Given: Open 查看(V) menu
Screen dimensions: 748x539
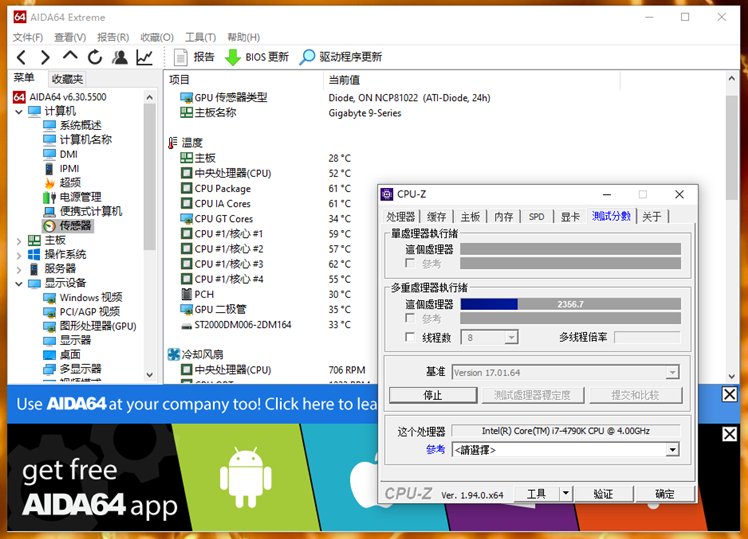Looking at the screenshot, I should click(70, 37).
